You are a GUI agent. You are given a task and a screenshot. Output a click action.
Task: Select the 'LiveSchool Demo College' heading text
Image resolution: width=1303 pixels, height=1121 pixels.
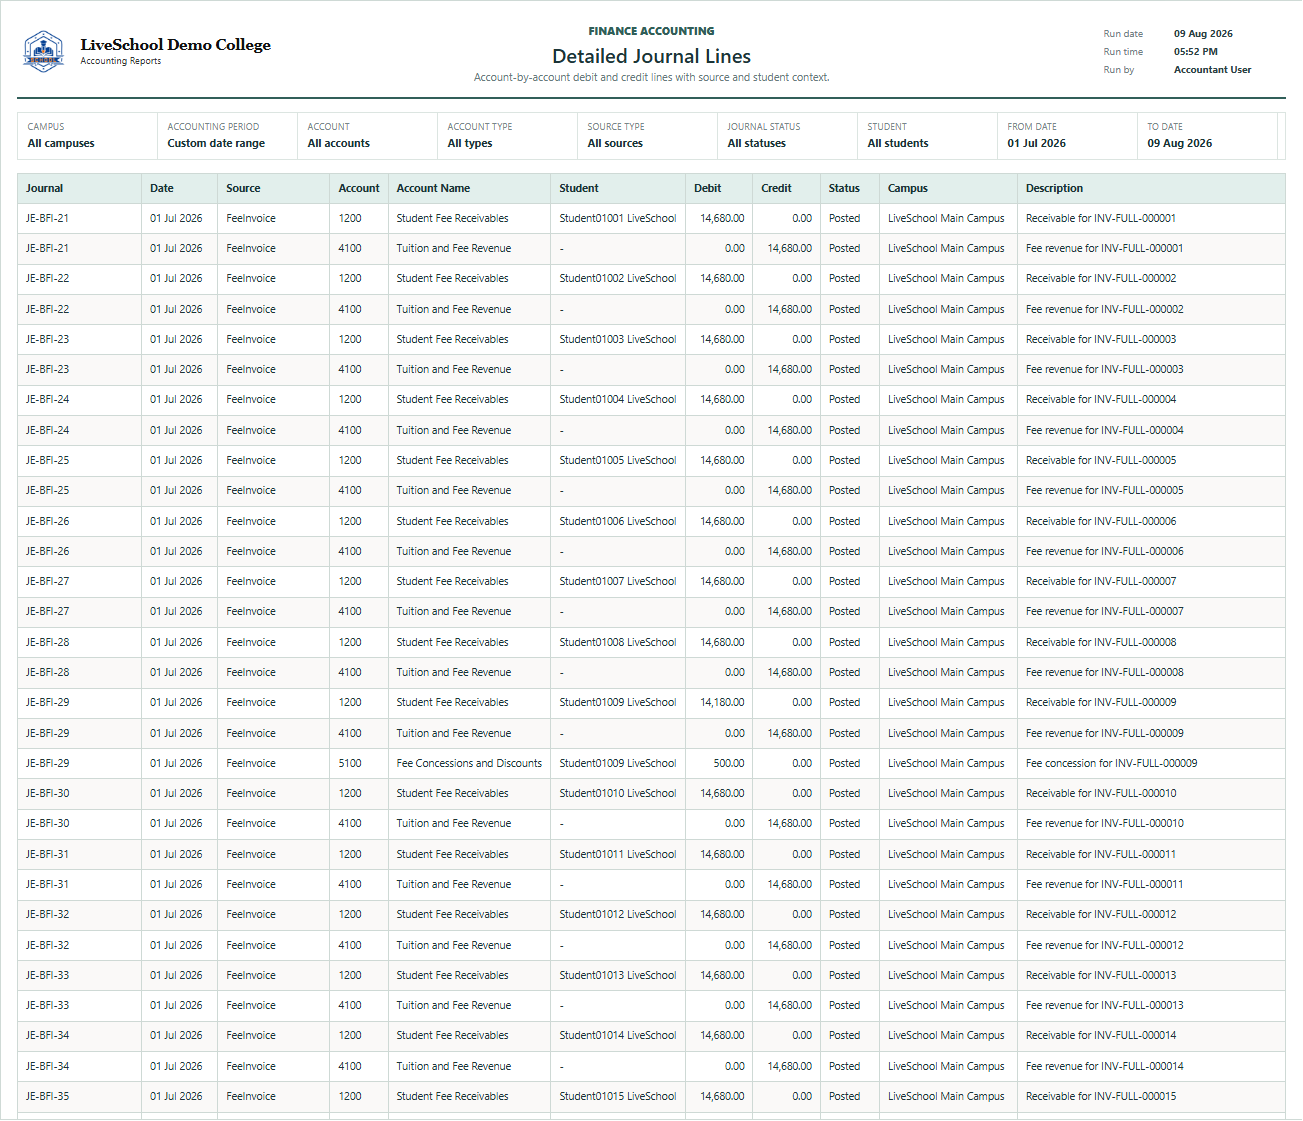pos(175,44)
